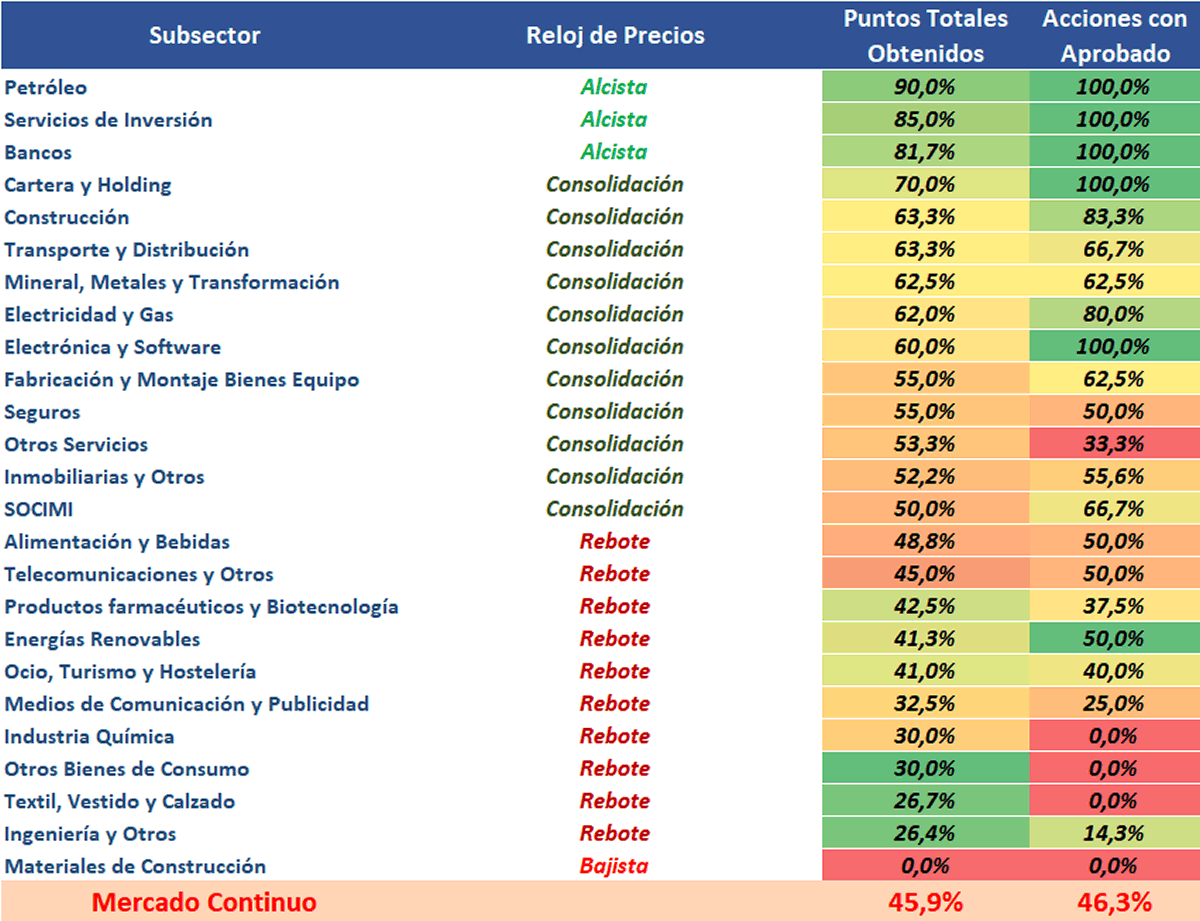This screenshot has width=1200, height=921.
Task: Click the Bajista price clock cell
Action: click(x=614, y=866)
